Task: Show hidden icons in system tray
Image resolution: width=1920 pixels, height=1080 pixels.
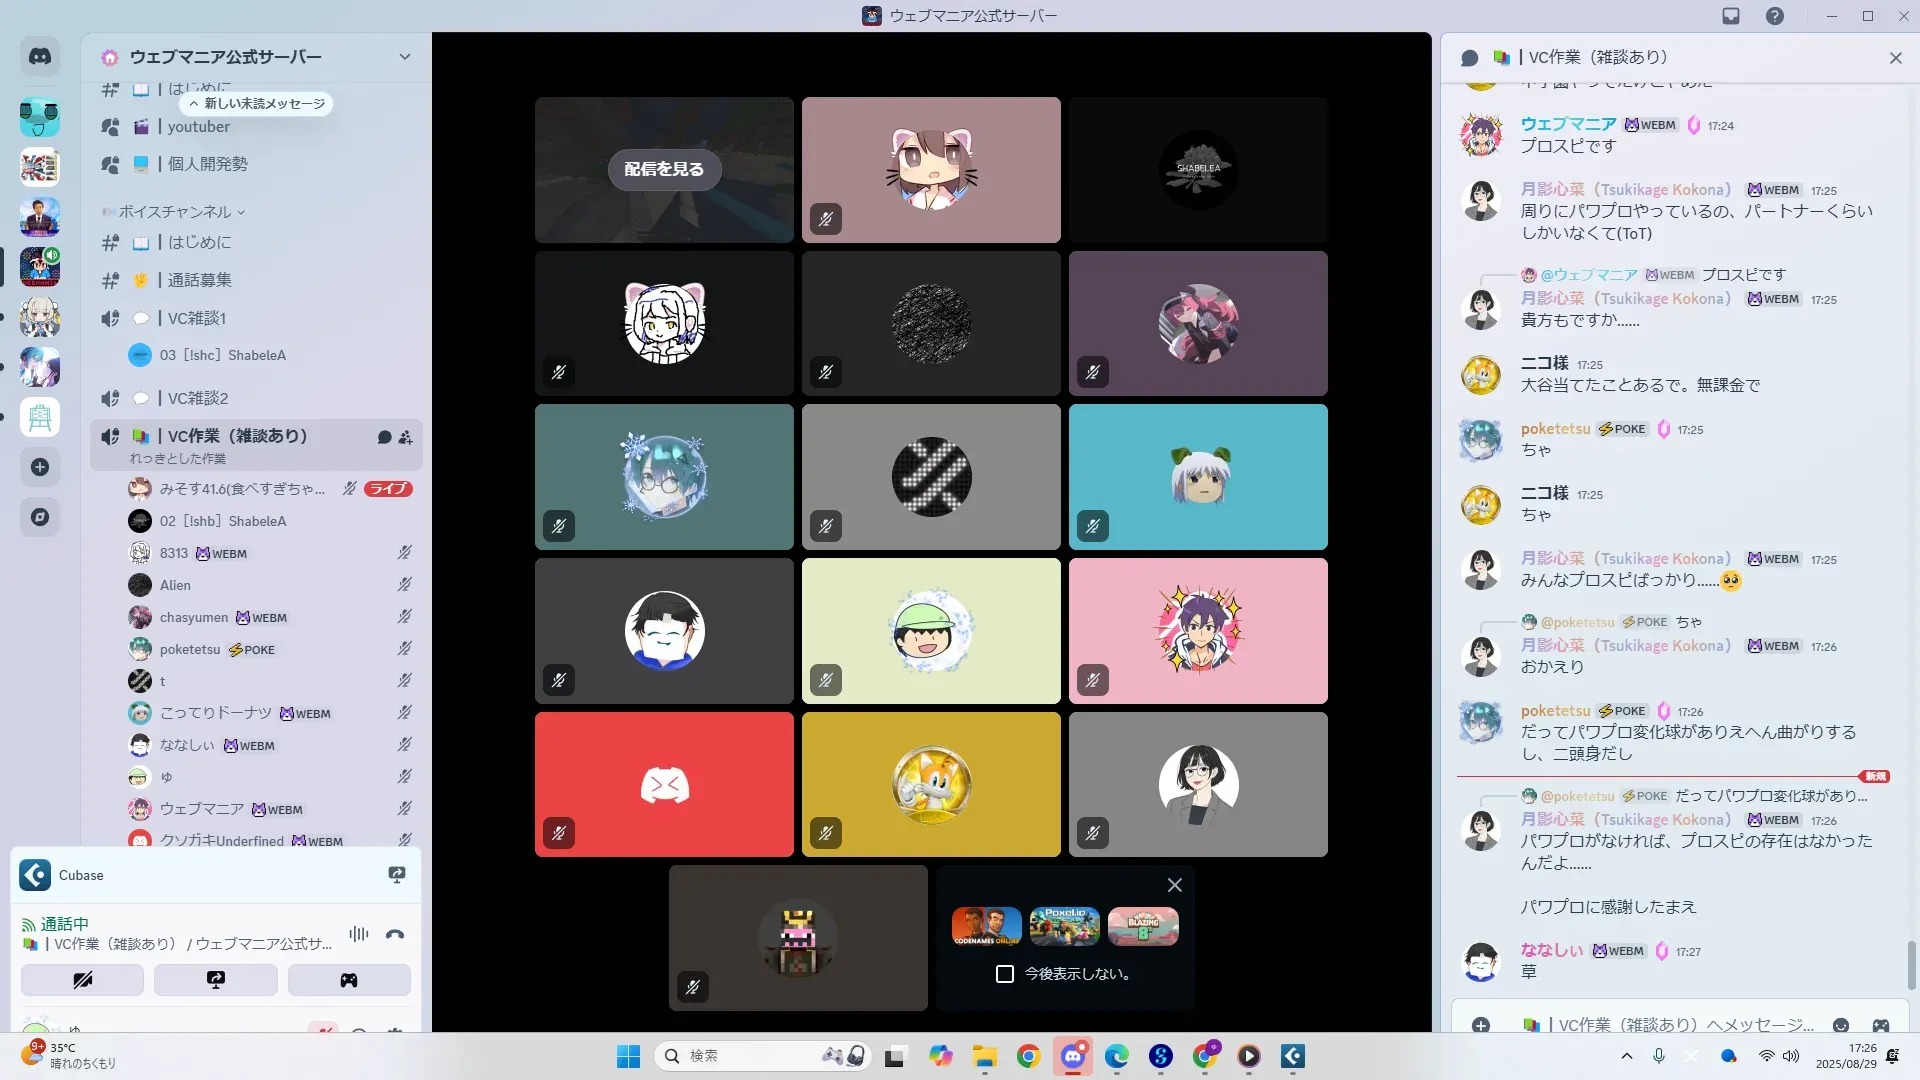Action: (1627, 1056)
